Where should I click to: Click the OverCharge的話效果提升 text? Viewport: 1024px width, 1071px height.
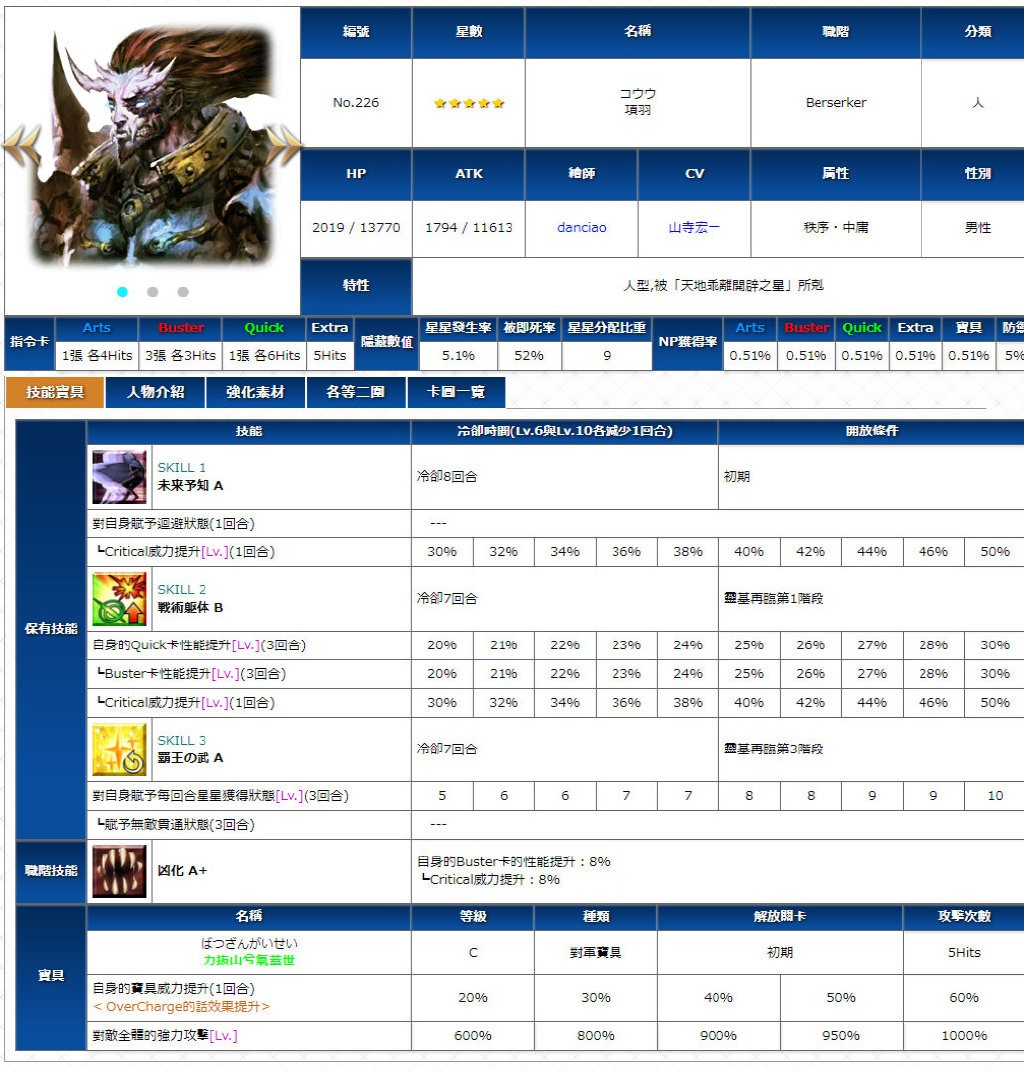pos(181,1007)
